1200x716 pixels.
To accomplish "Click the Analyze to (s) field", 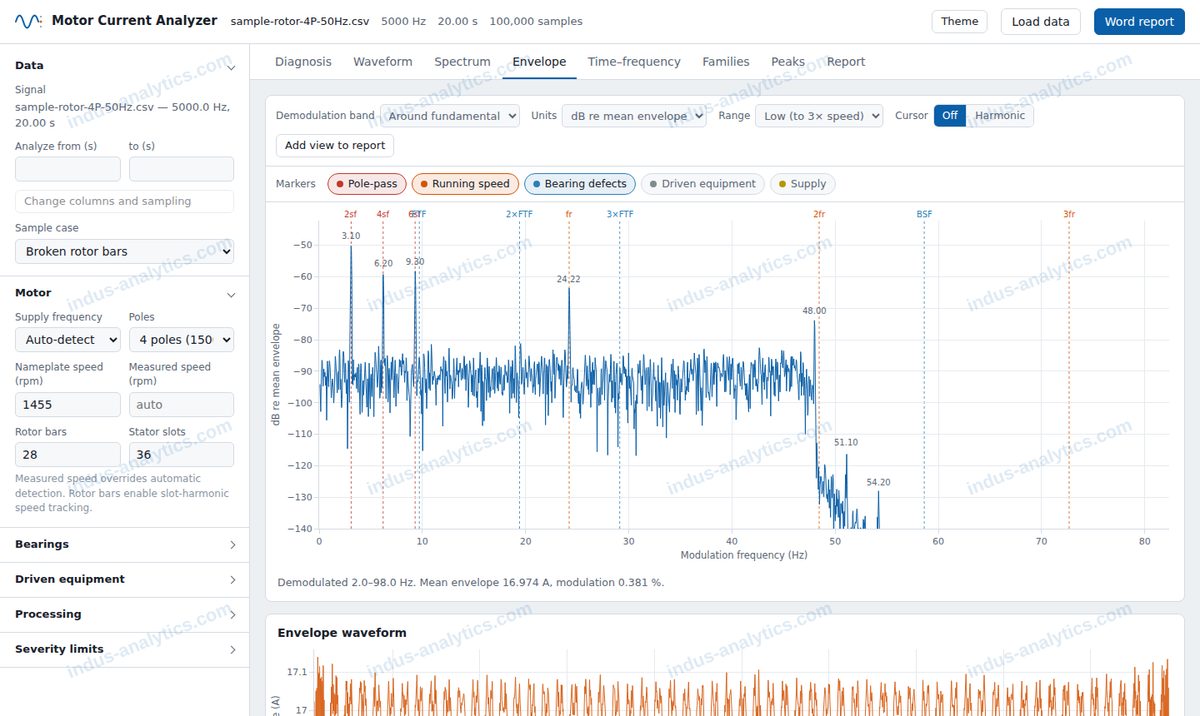I will [182, 169].
